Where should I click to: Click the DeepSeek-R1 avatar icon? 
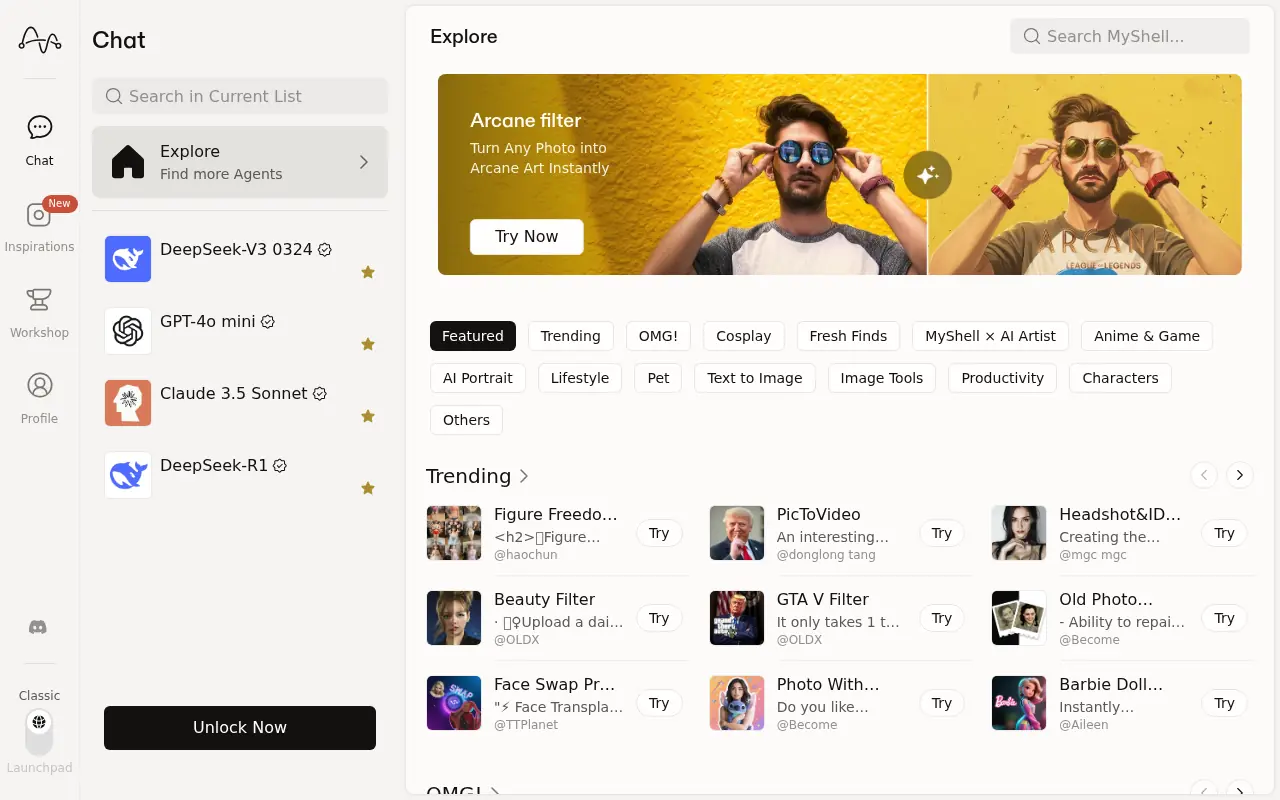click(128, 475)
